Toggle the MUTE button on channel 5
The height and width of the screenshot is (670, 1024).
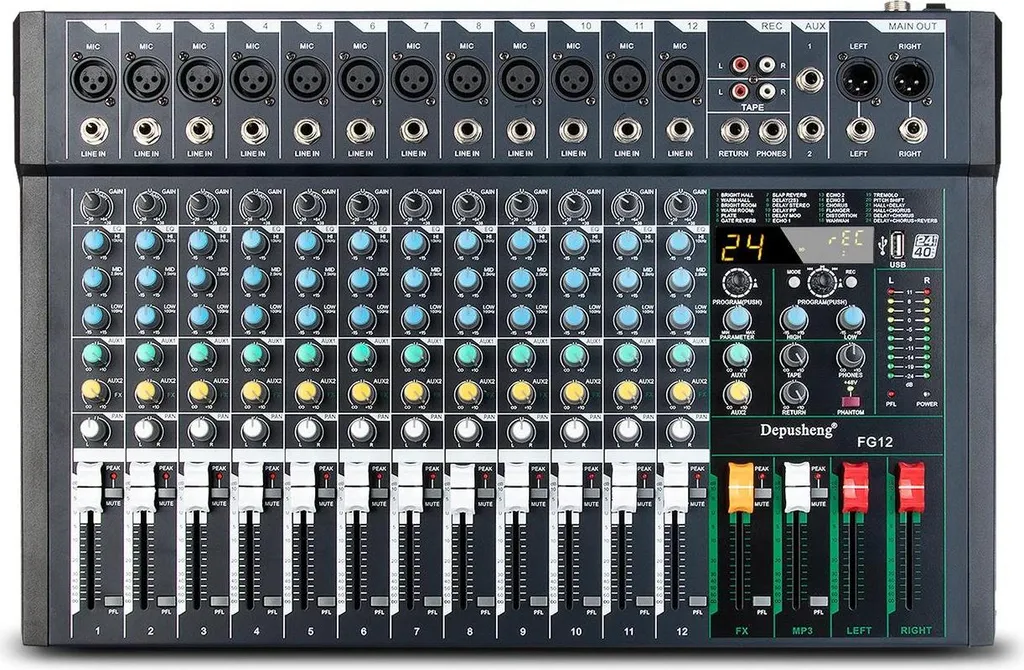pyautogui.click(x=325, y=493)
